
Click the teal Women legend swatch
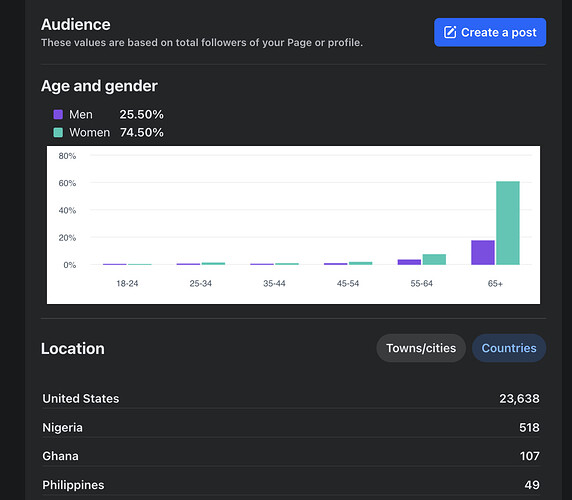click(58, 132)
